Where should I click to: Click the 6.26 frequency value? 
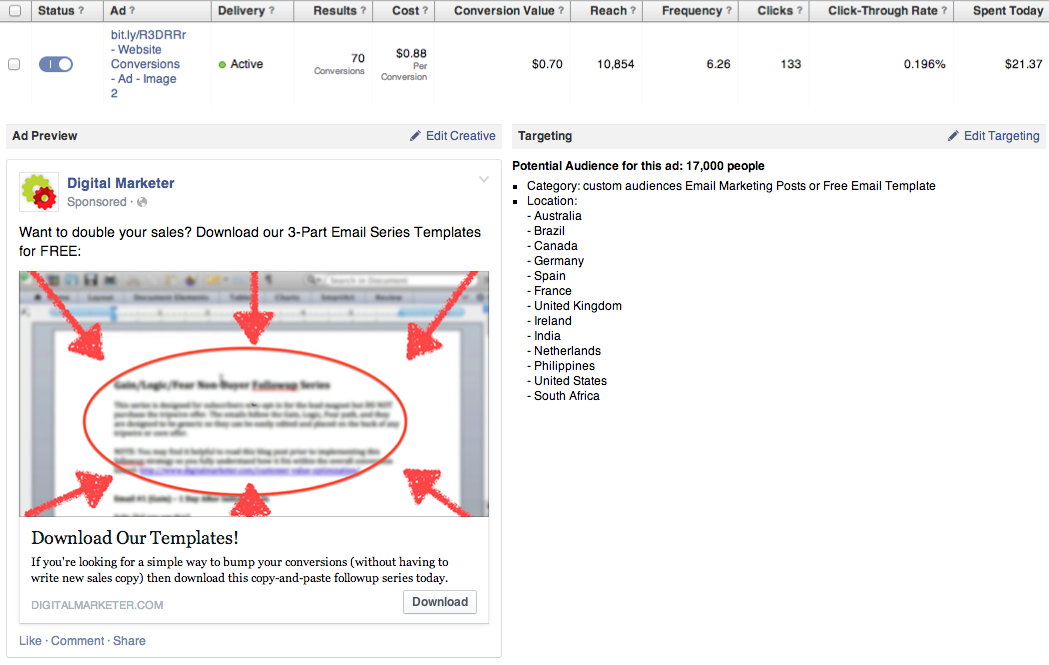coord(719,64)
